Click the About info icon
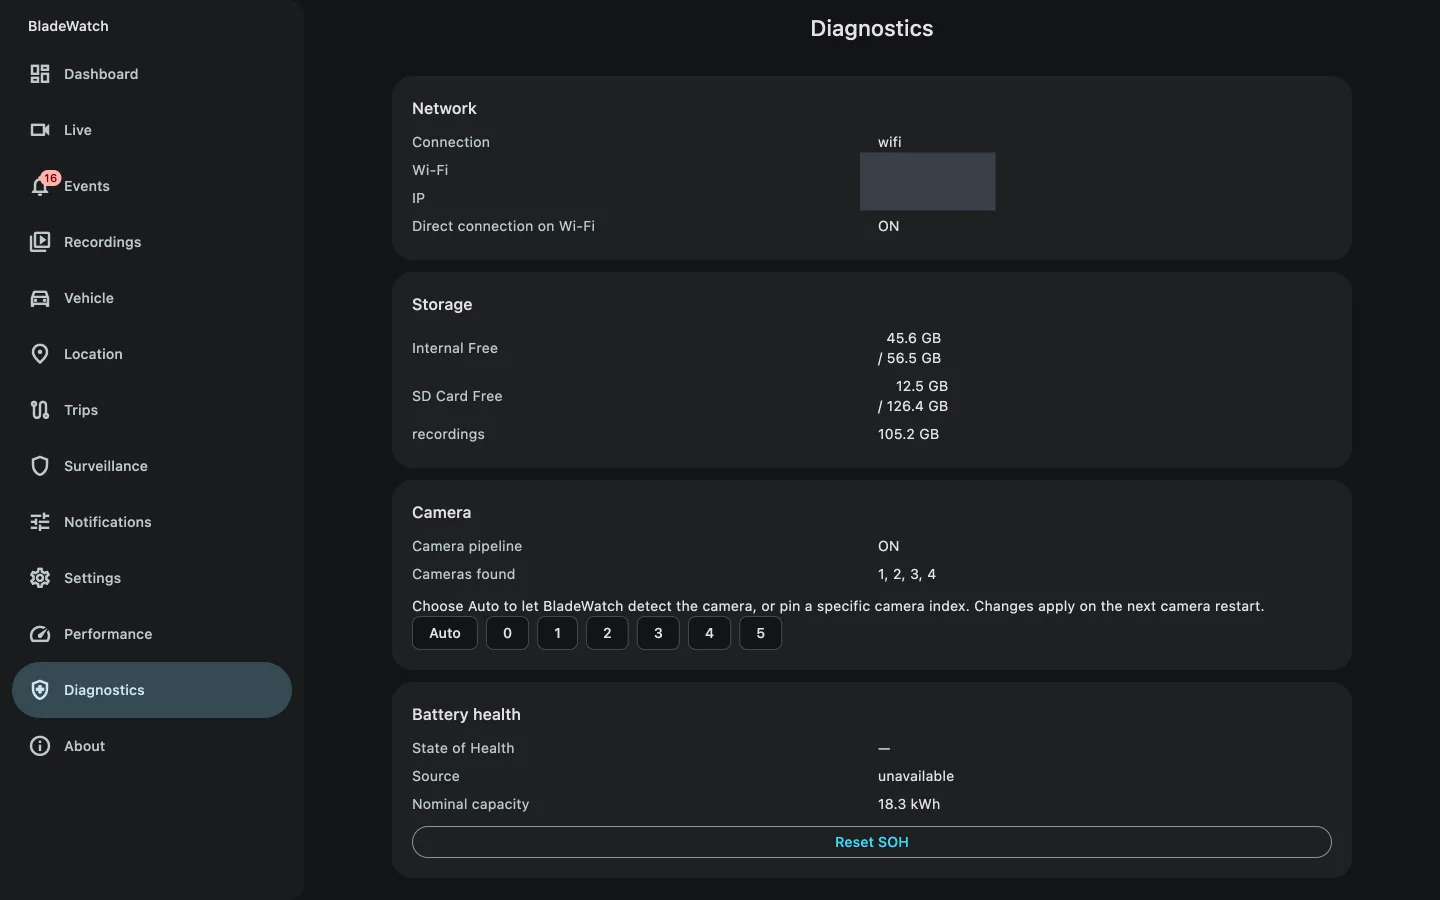 pos(40,746)
